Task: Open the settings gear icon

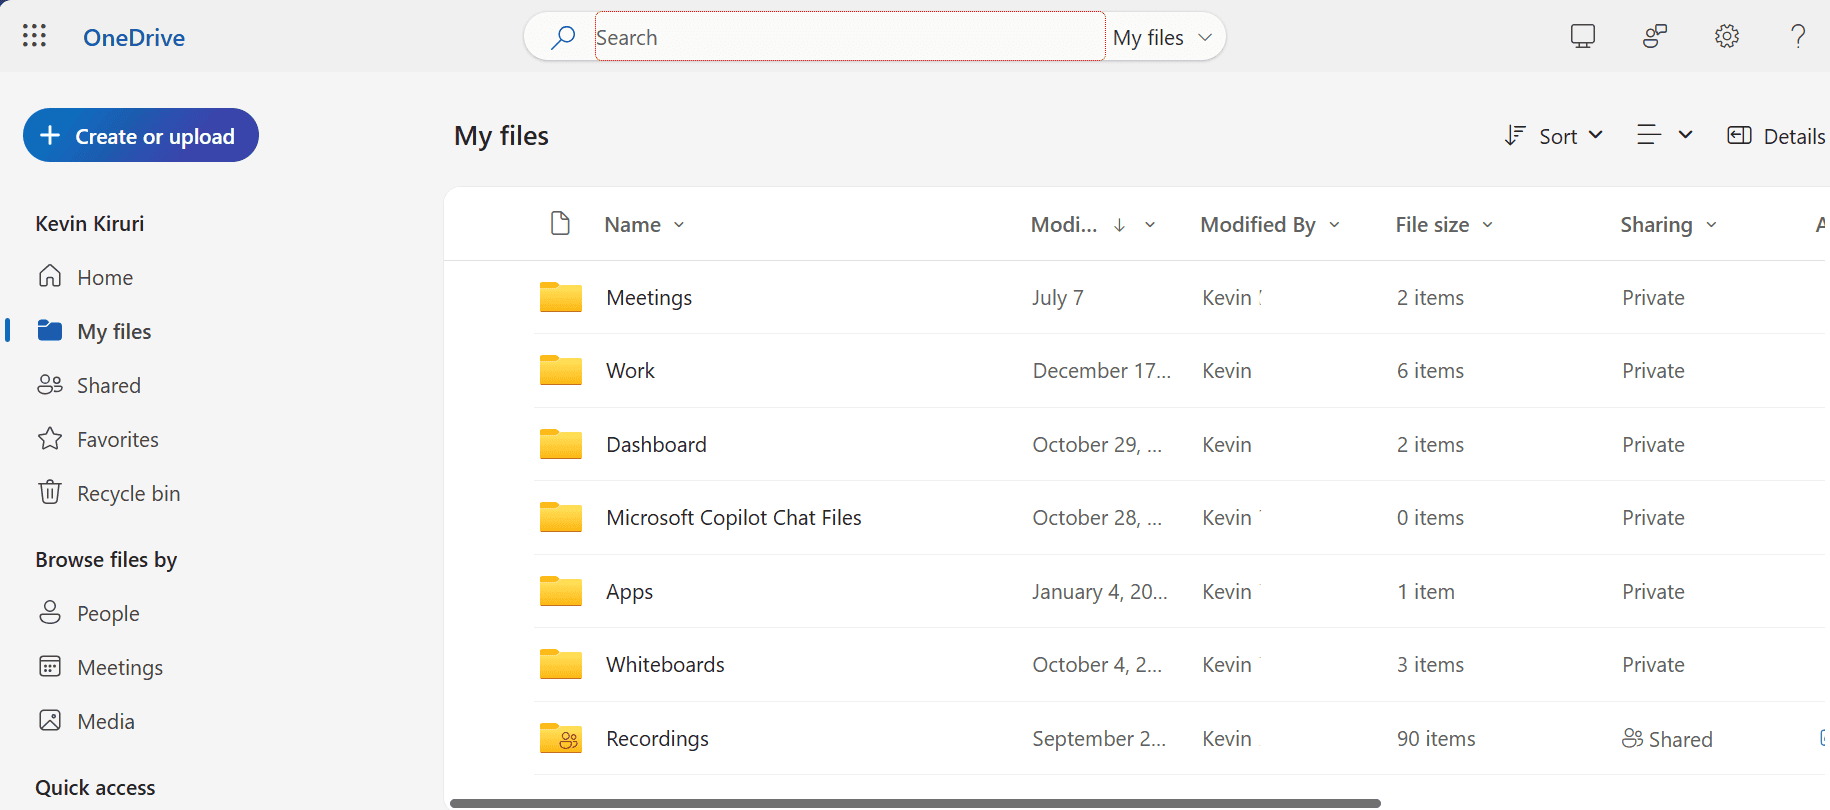Action: [x=1726, y=37]
